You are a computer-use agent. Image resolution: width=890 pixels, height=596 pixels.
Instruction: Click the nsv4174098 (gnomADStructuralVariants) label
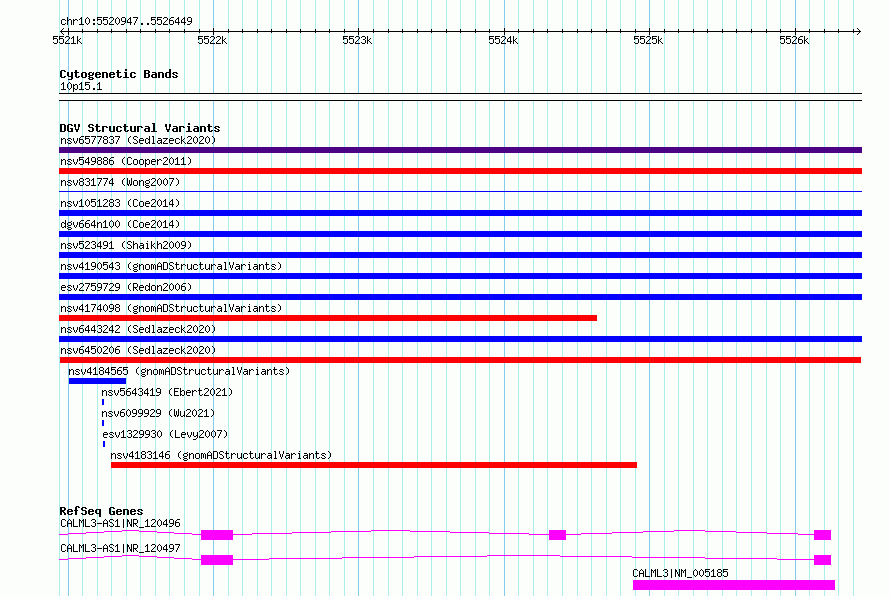point(171,308)
